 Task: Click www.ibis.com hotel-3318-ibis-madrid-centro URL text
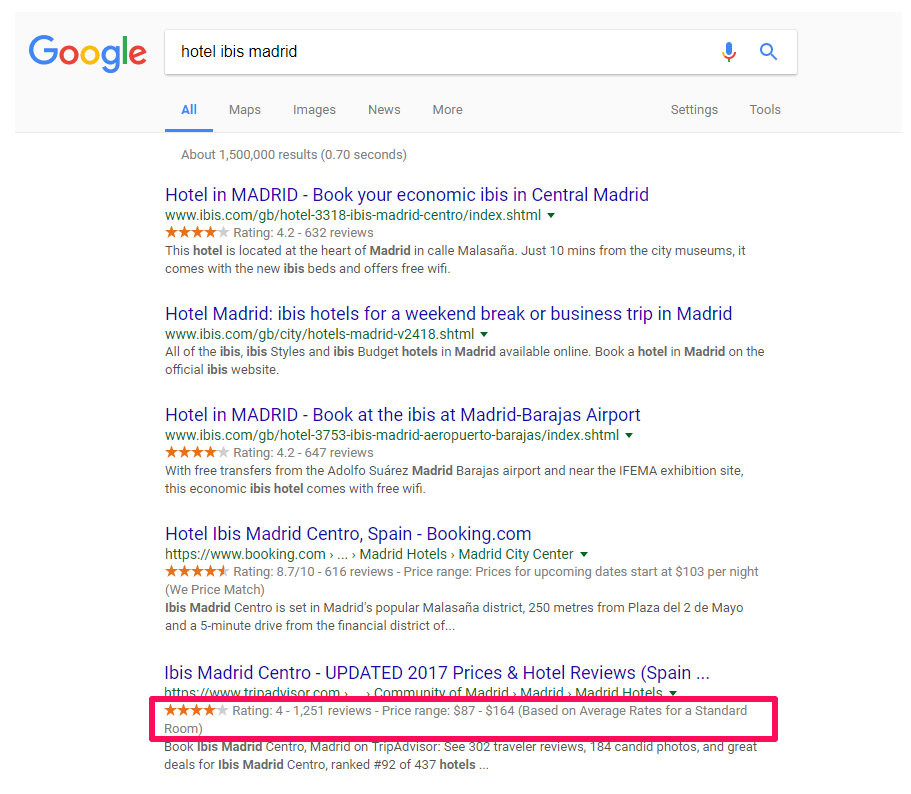[353, 215]
